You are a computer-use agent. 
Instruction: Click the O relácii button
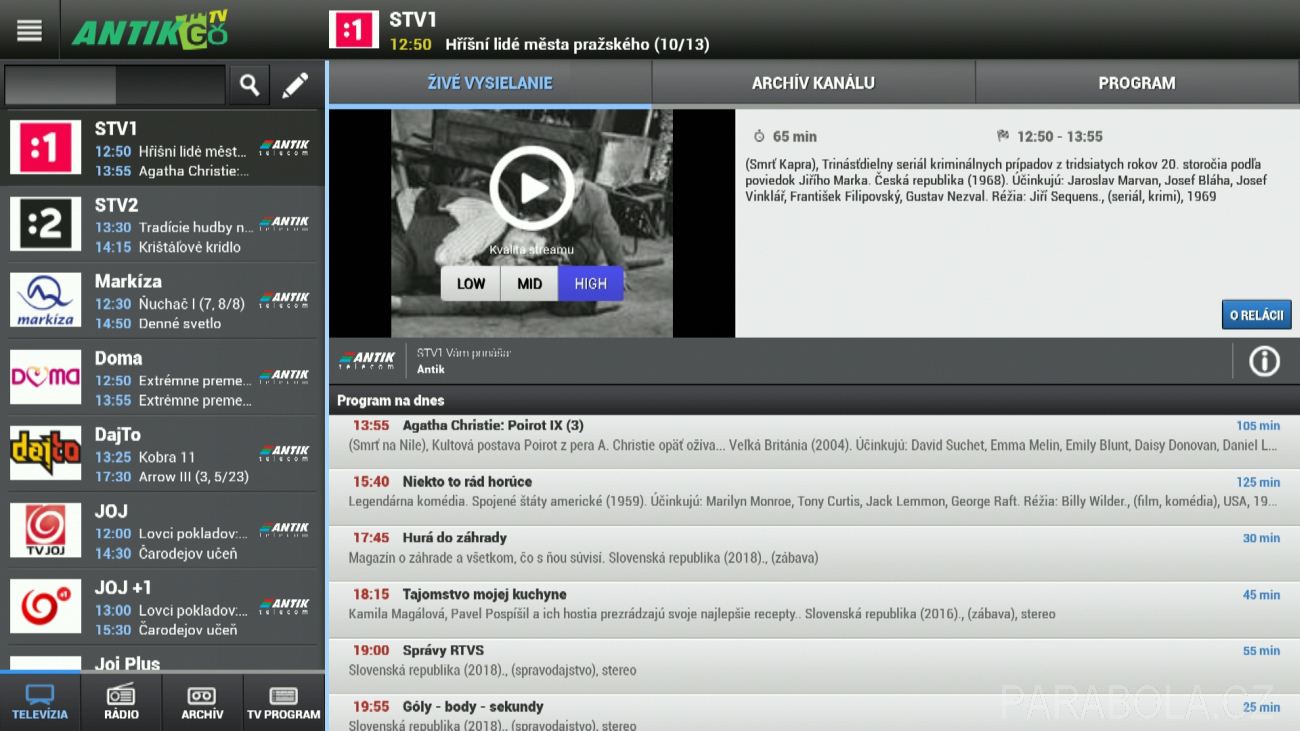point(1256,315)
